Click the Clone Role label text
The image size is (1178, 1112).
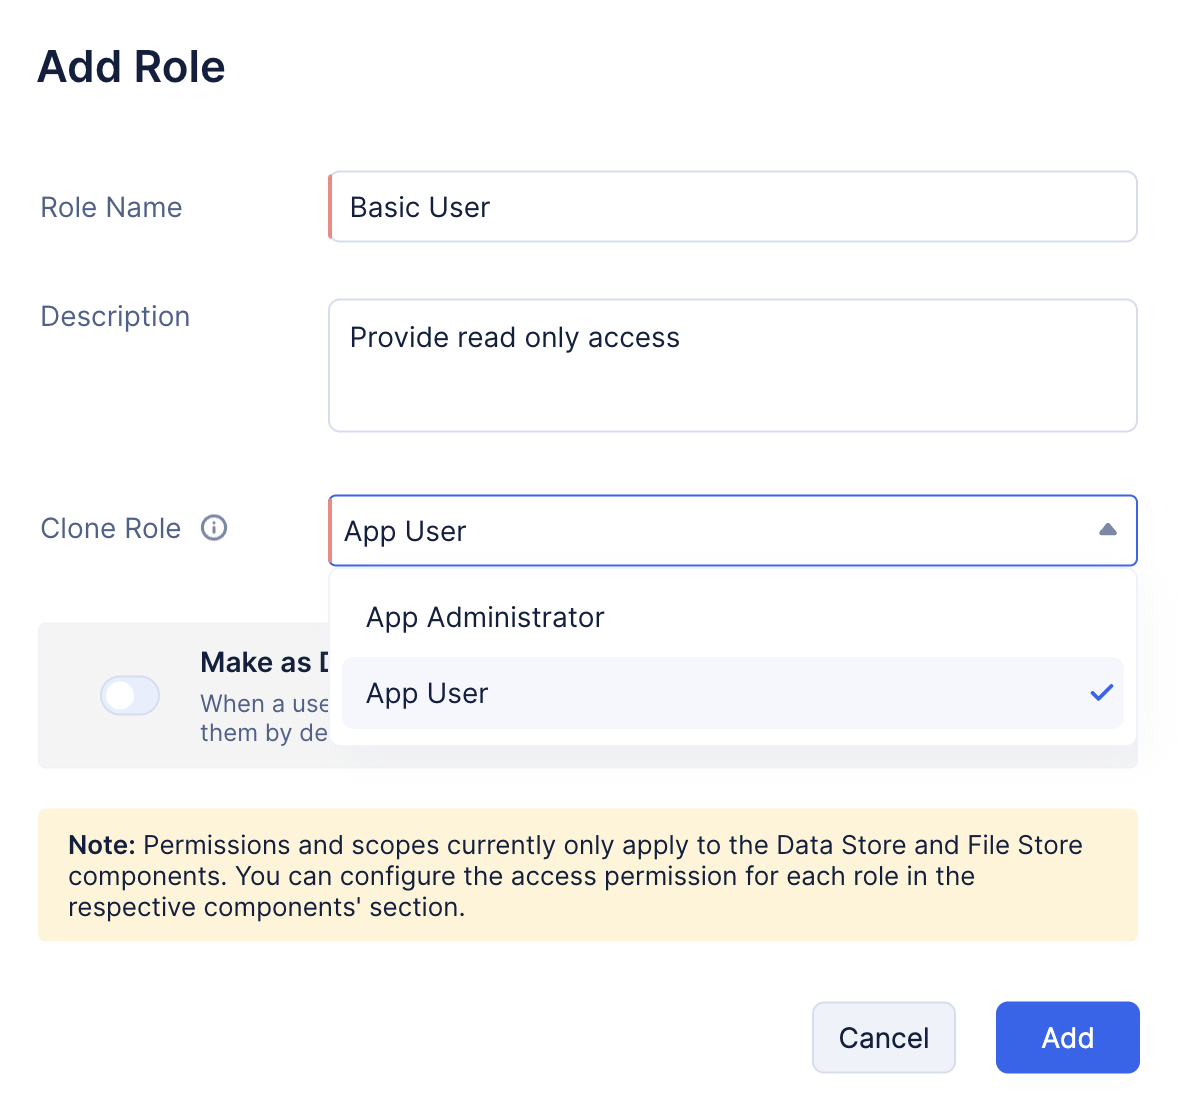[110, 528]
